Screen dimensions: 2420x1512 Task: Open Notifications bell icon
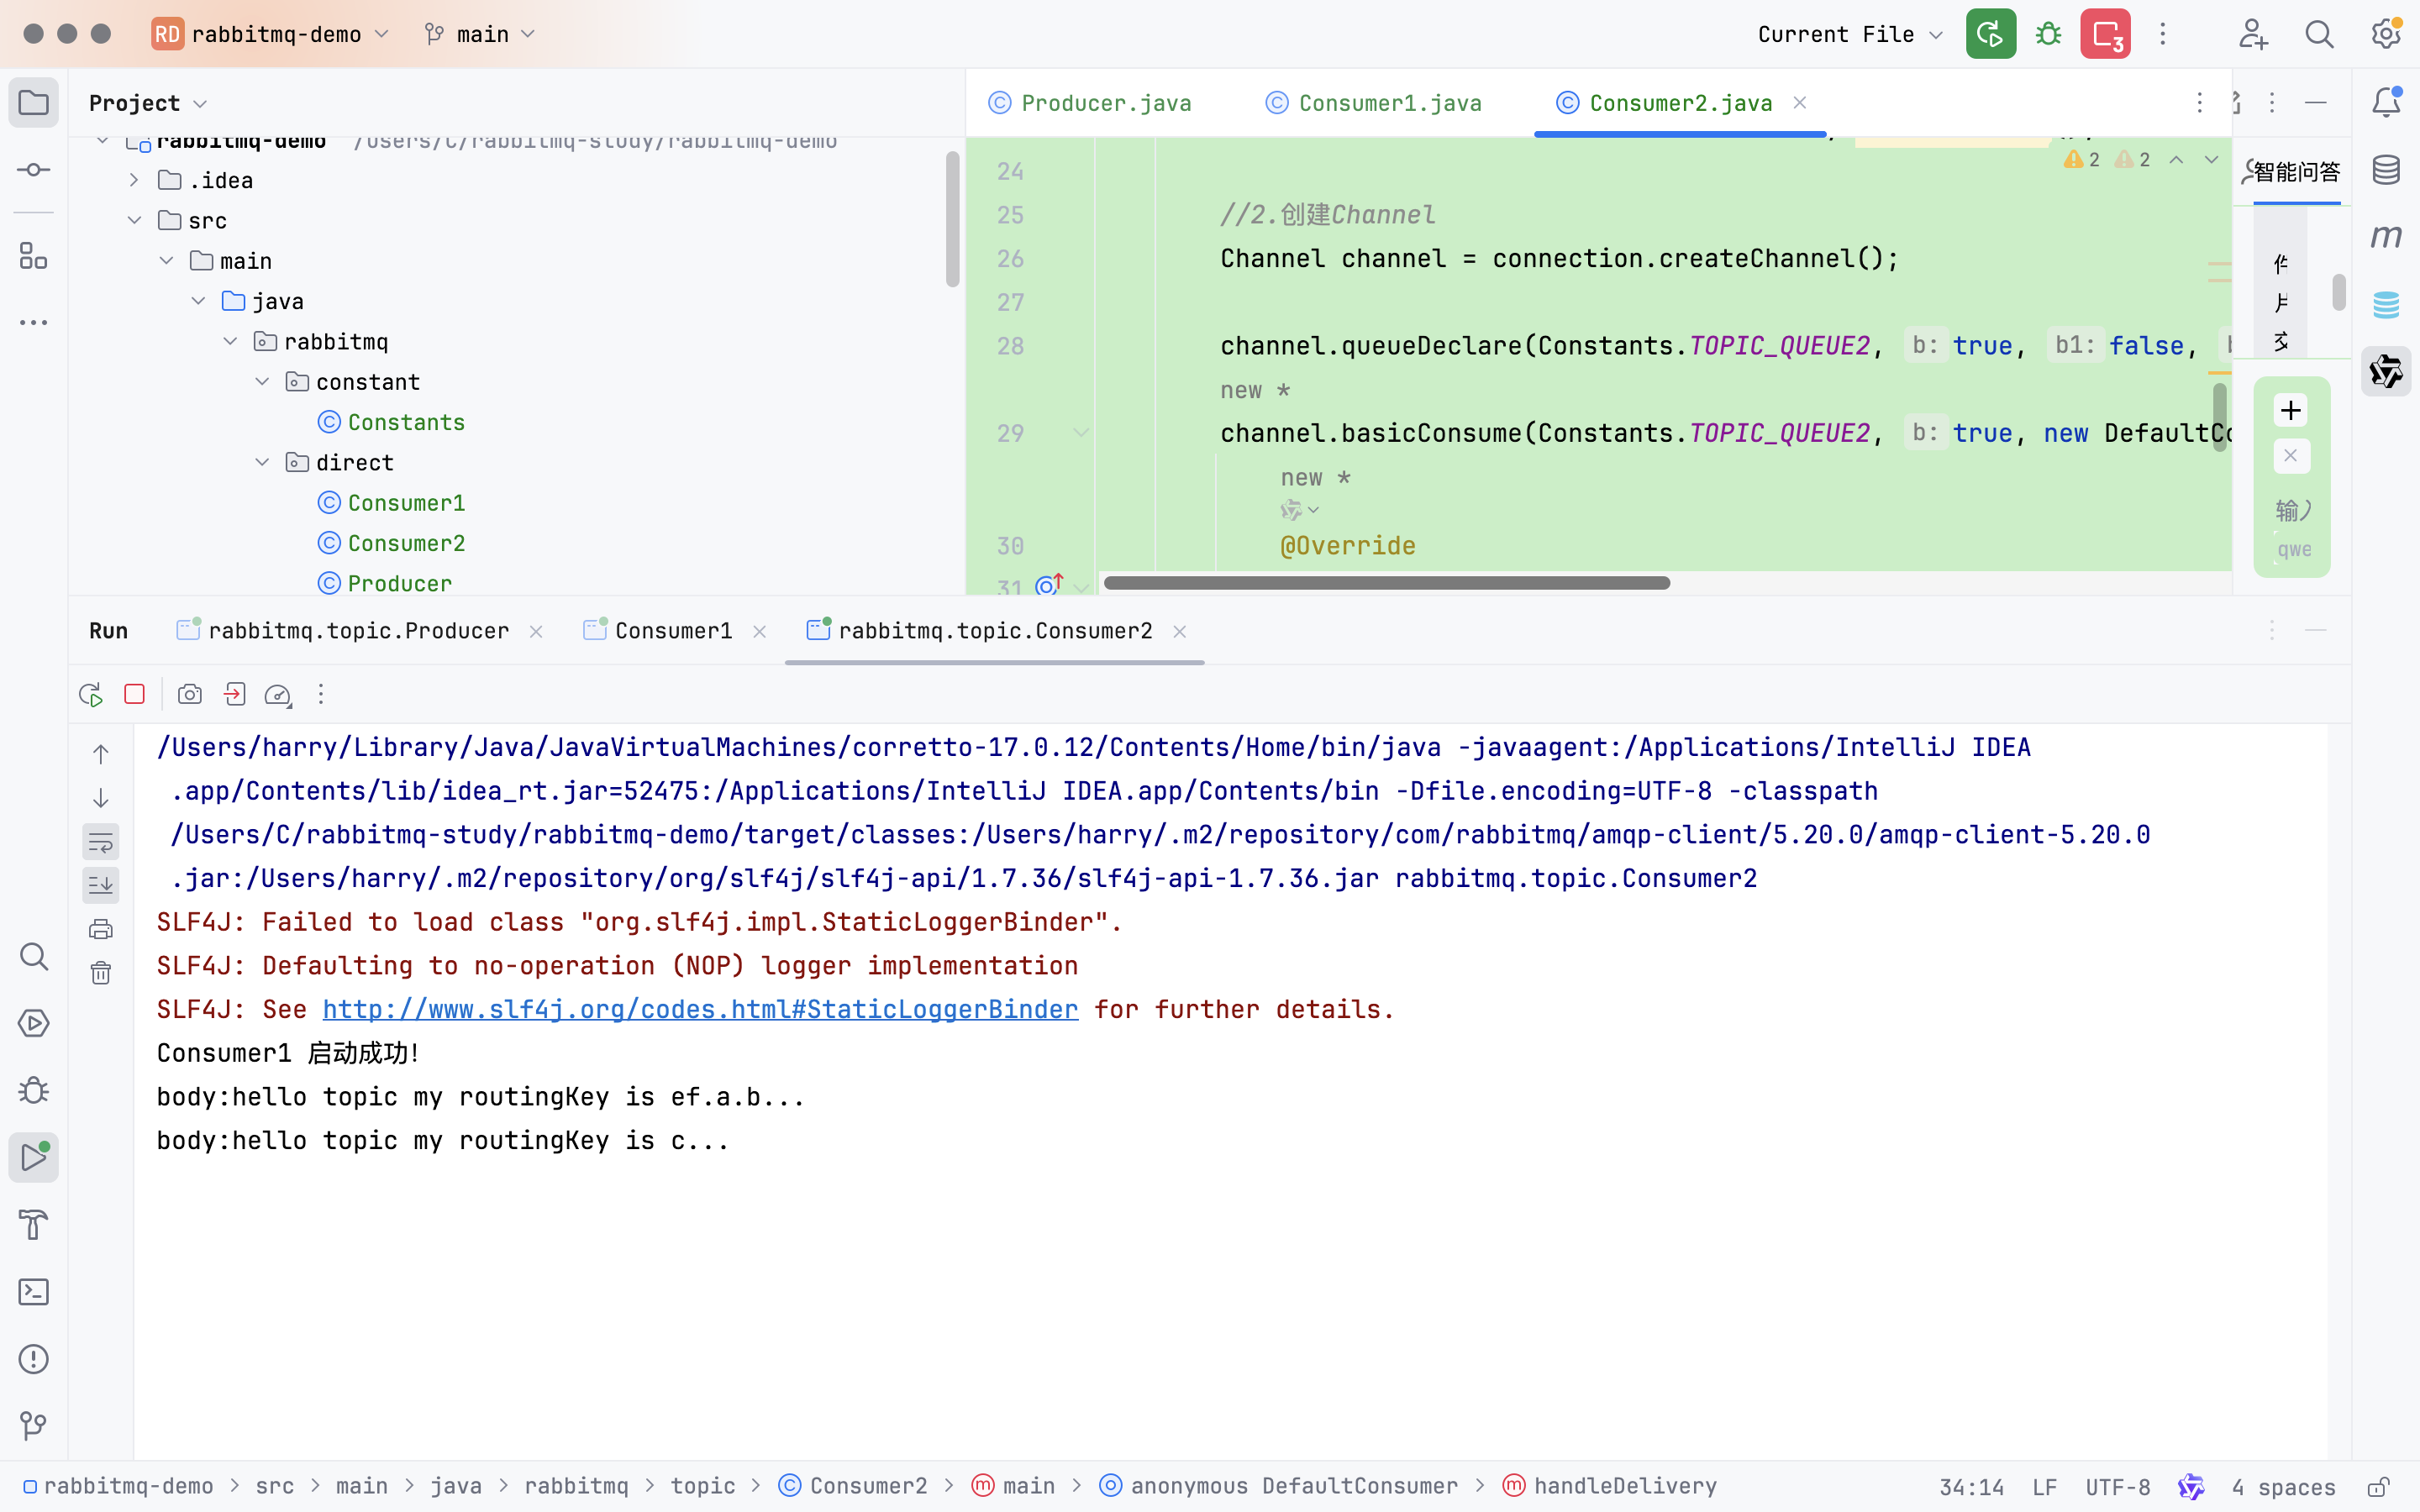[x=2386, y=102]
